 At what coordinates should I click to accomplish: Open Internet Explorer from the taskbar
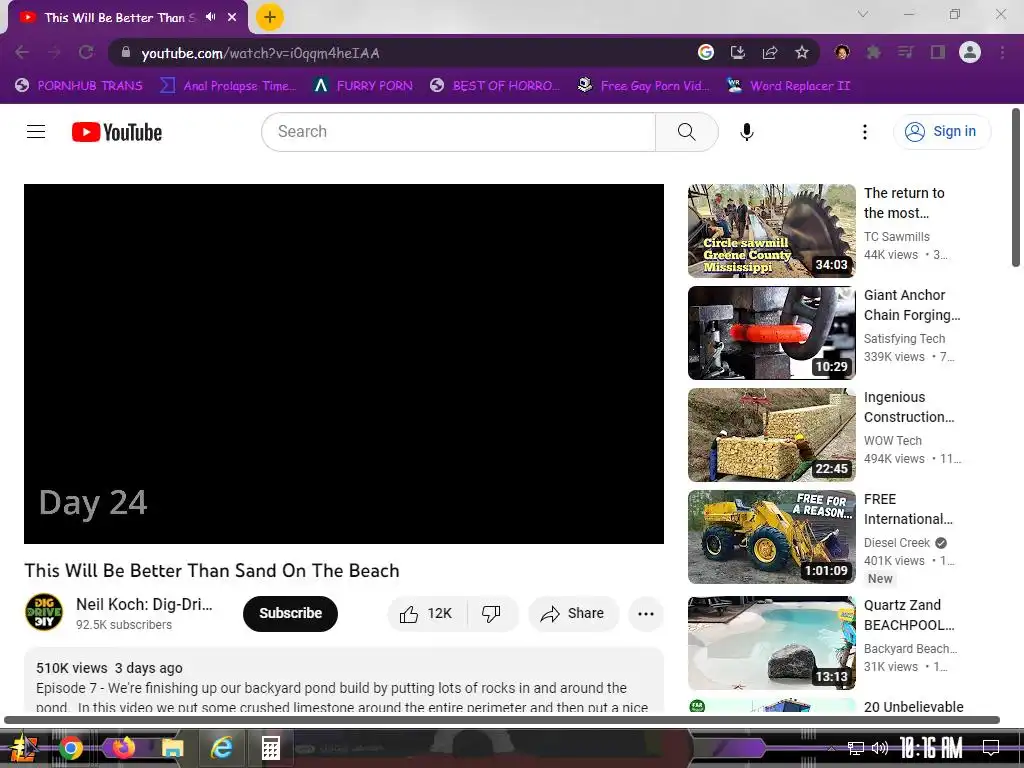(221, 748)
